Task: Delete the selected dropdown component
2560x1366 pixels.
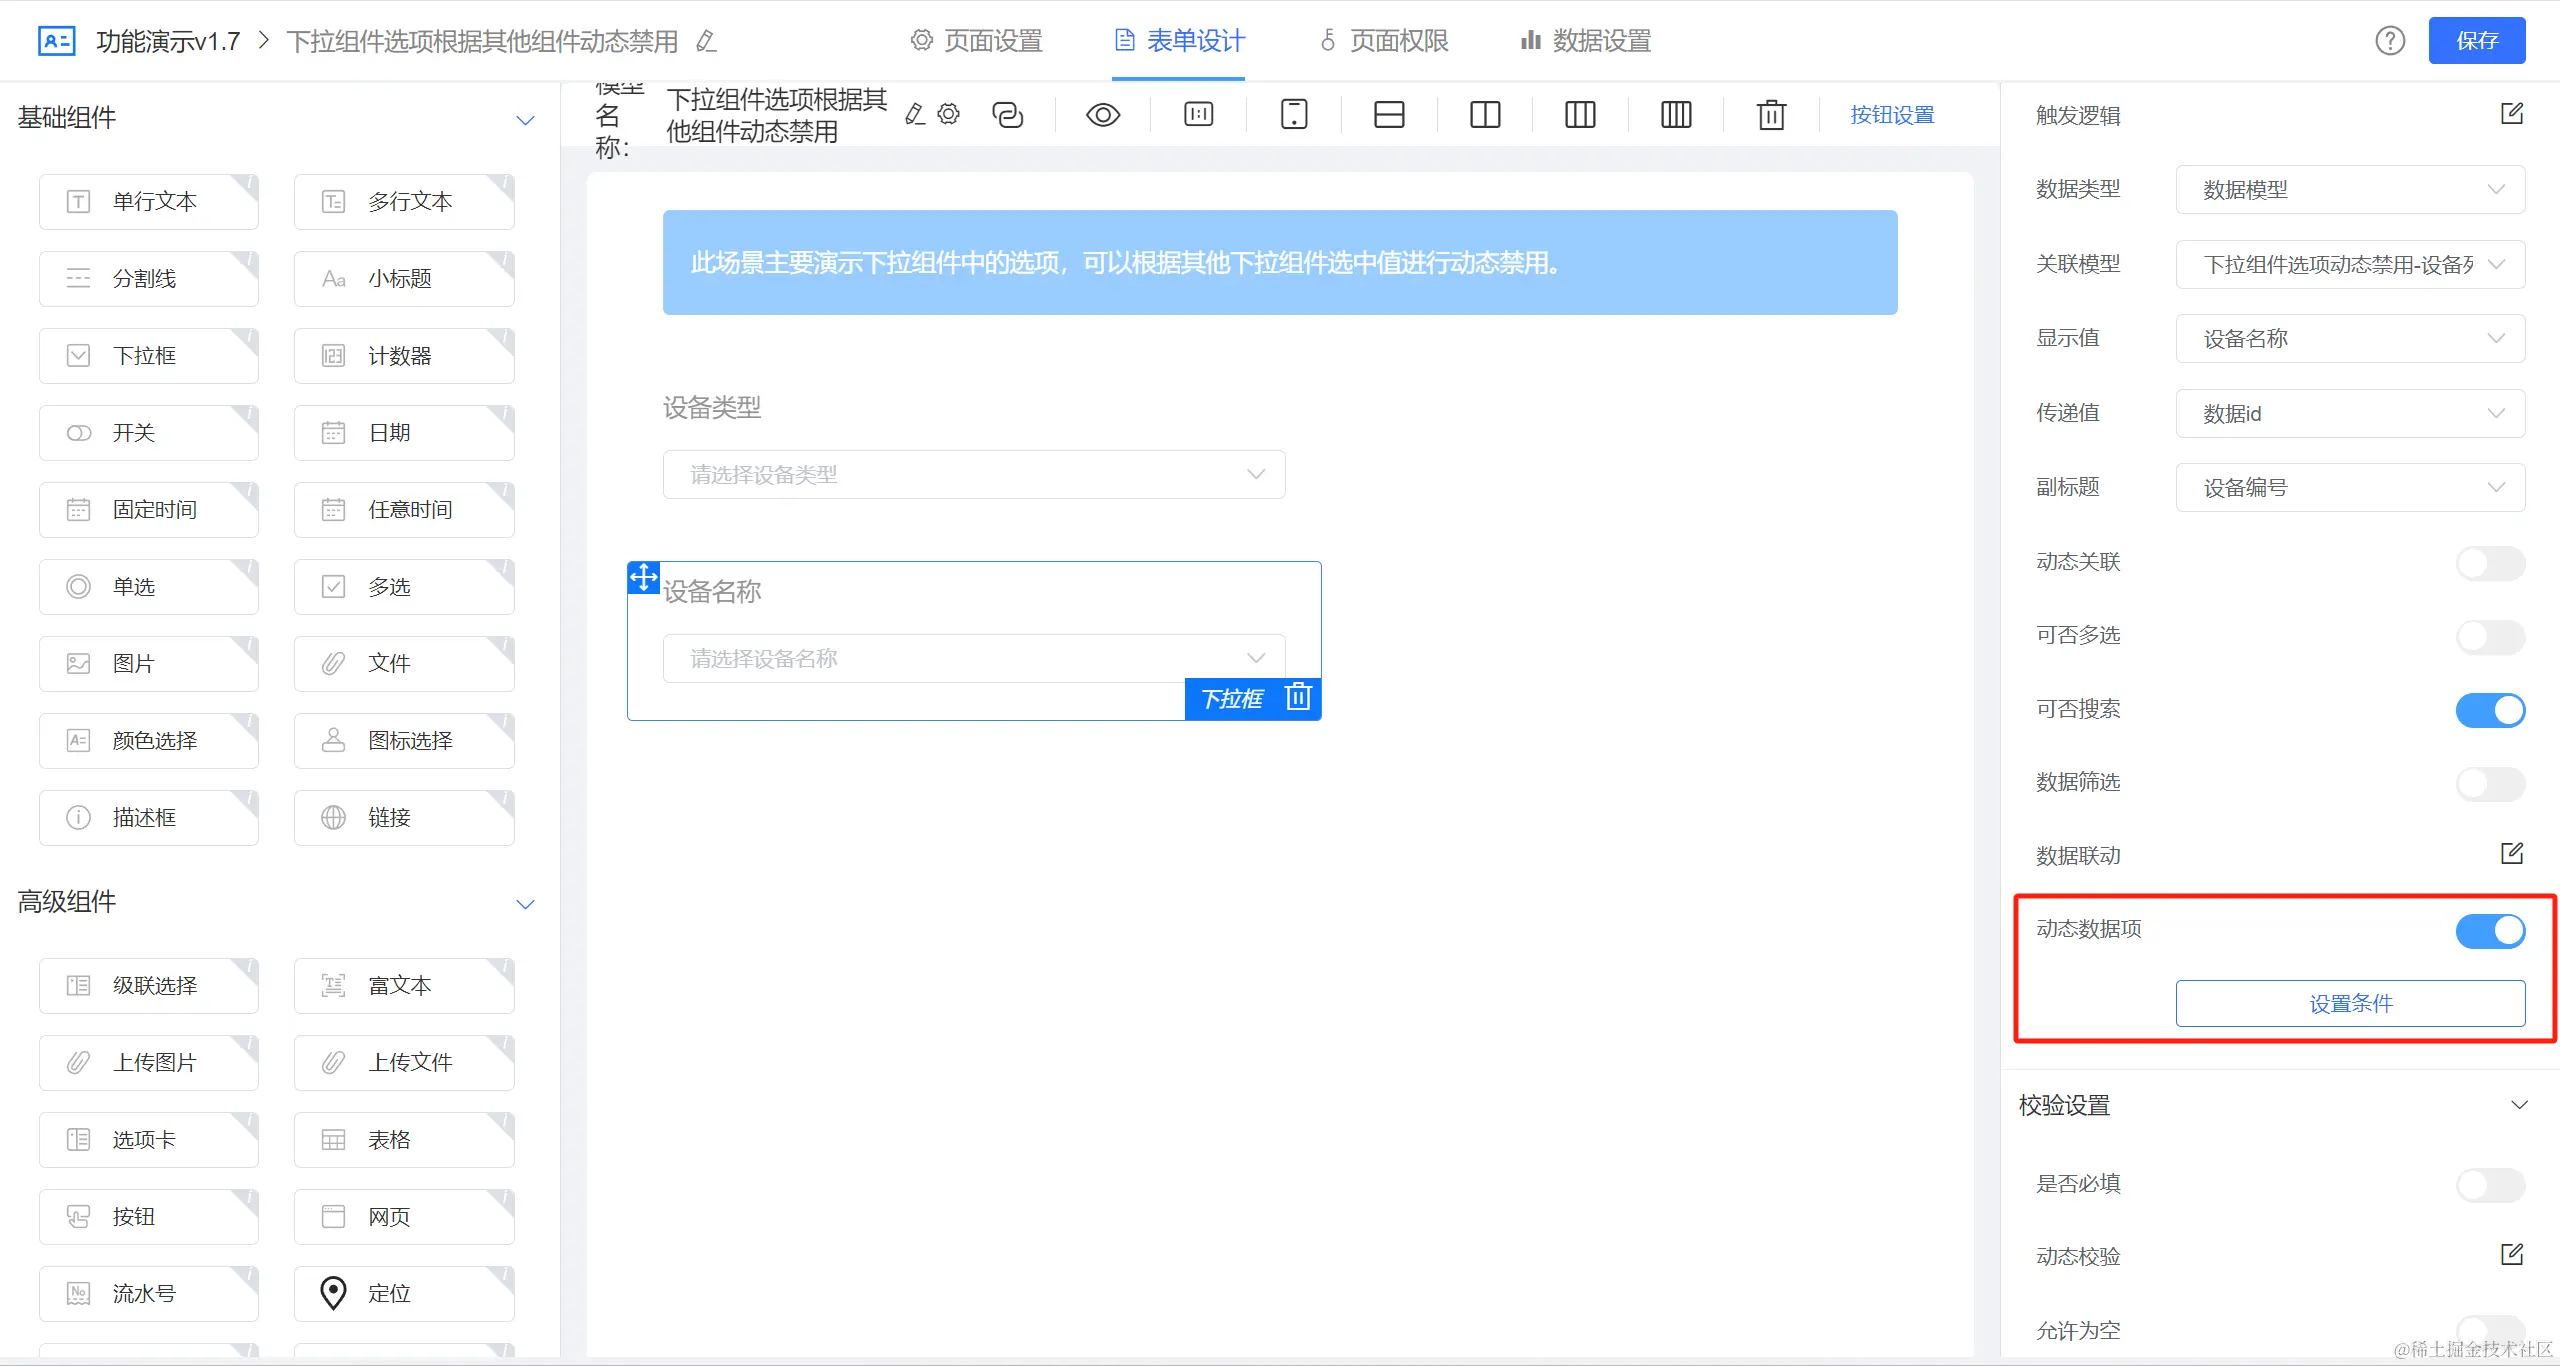Action: [x=1298, y=697]
